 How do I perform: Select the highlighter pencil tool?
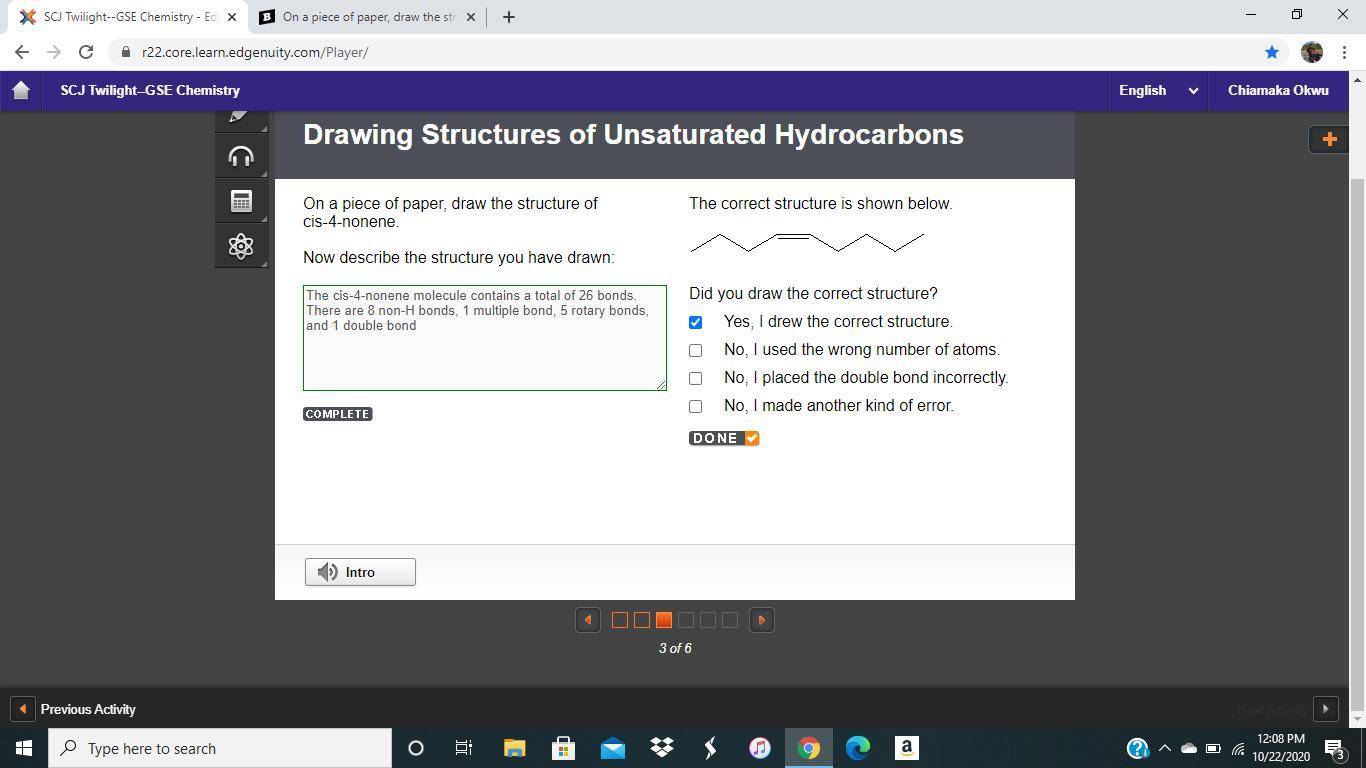241,120
